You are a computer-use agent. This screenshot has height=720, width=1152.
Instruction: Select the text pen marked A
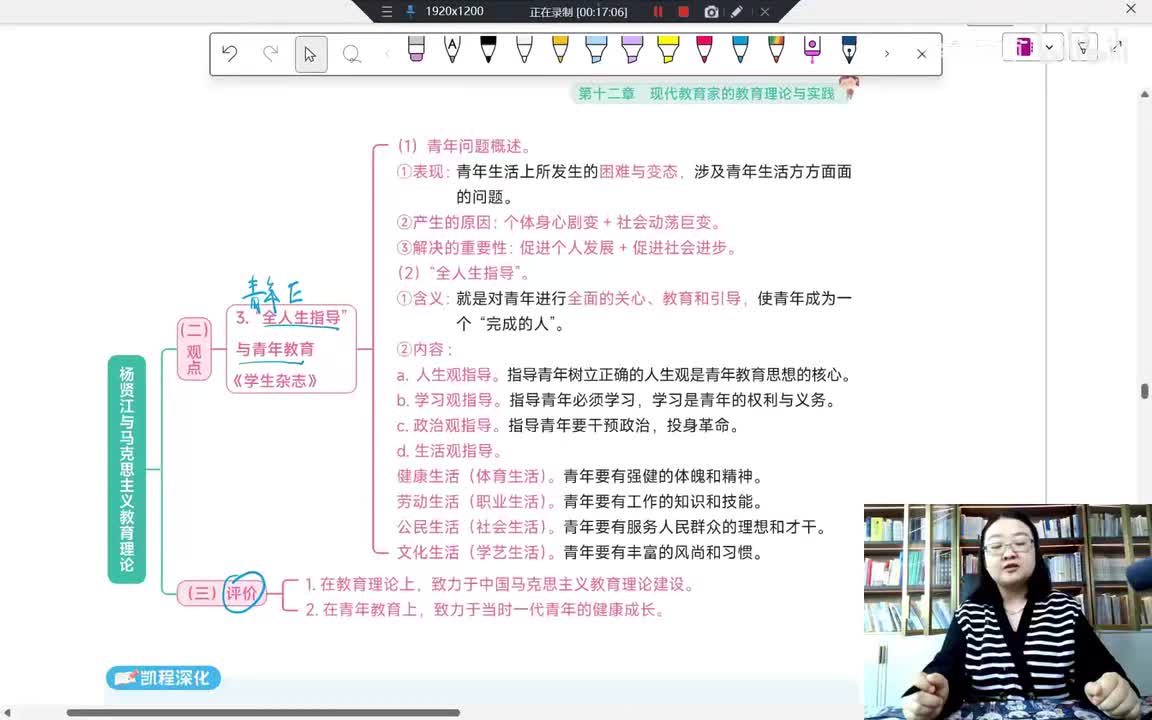pos(452,49)
